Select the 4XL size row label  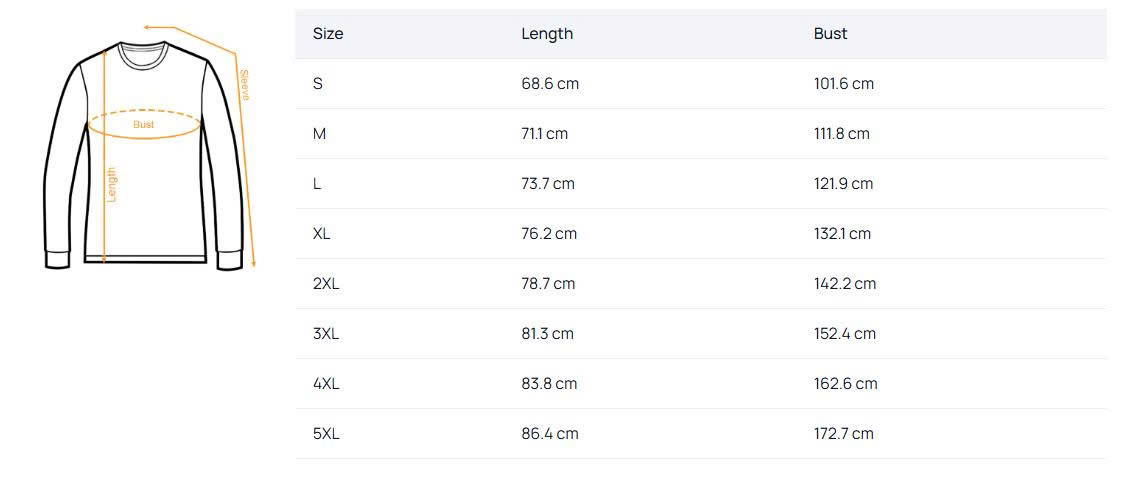click(326, 384)
